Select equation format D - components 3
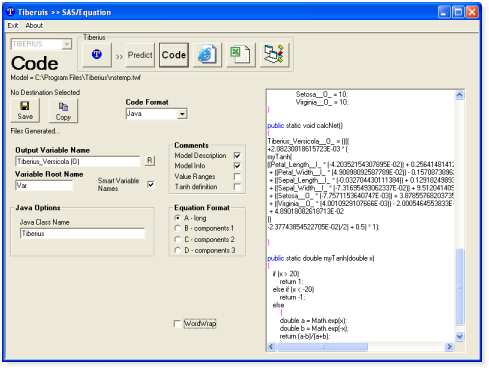The height and width of the screenshot is (370, 489). (178, 250)
